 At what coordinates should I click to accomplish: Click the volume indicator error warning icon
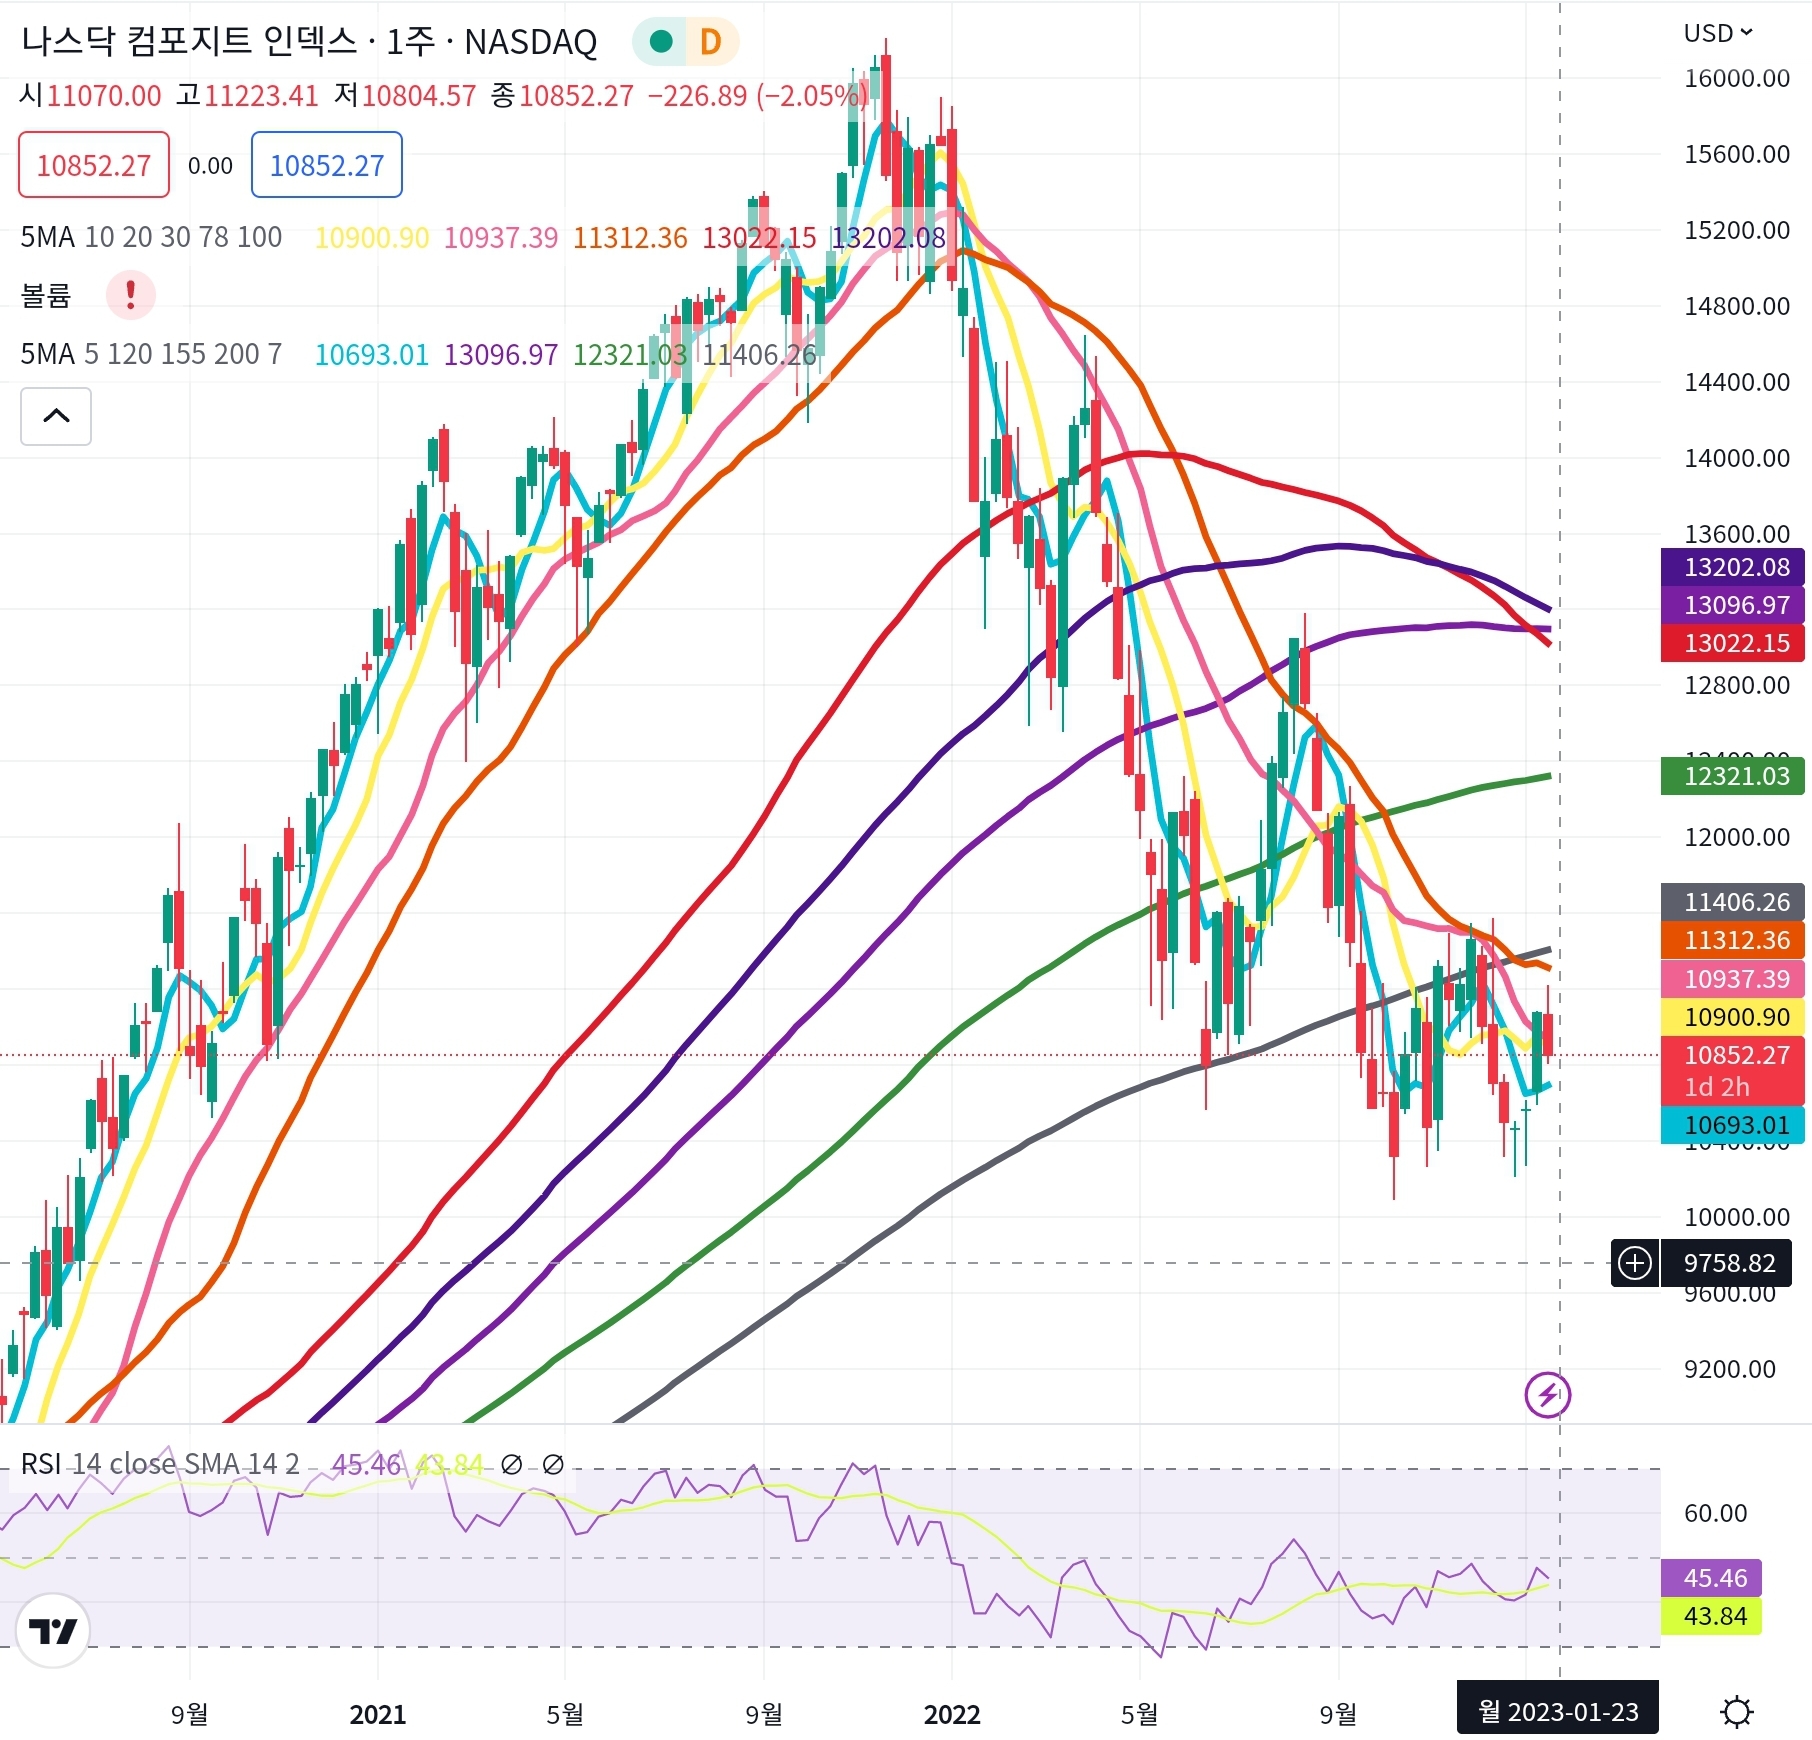click(x=131, y=295)
